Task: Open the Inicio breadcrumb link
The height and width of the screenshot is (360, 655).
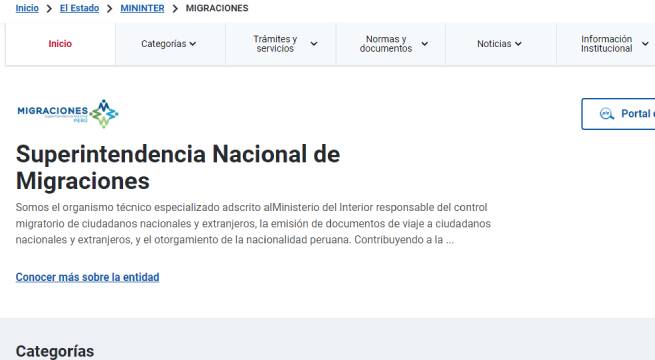Action: (27, 8)
